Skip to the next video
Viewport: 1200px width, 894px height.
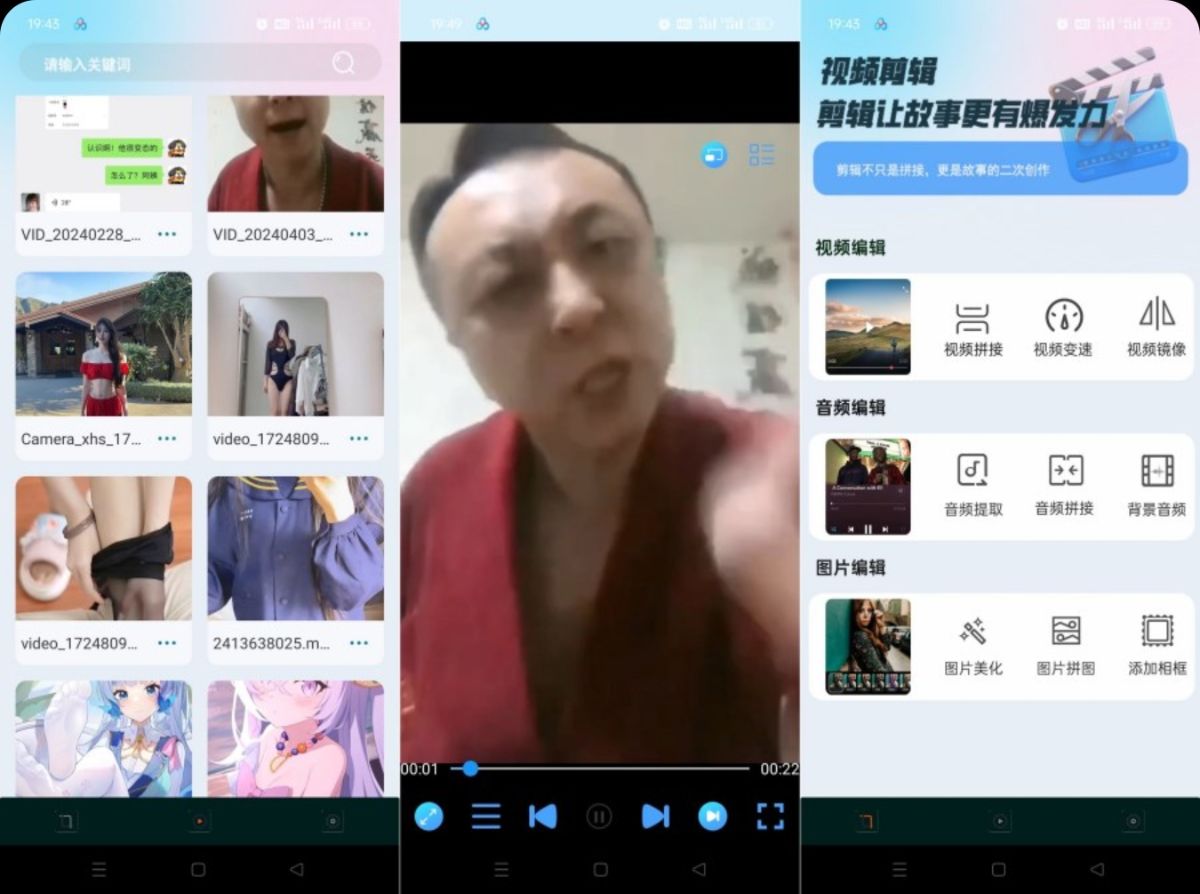655,817
